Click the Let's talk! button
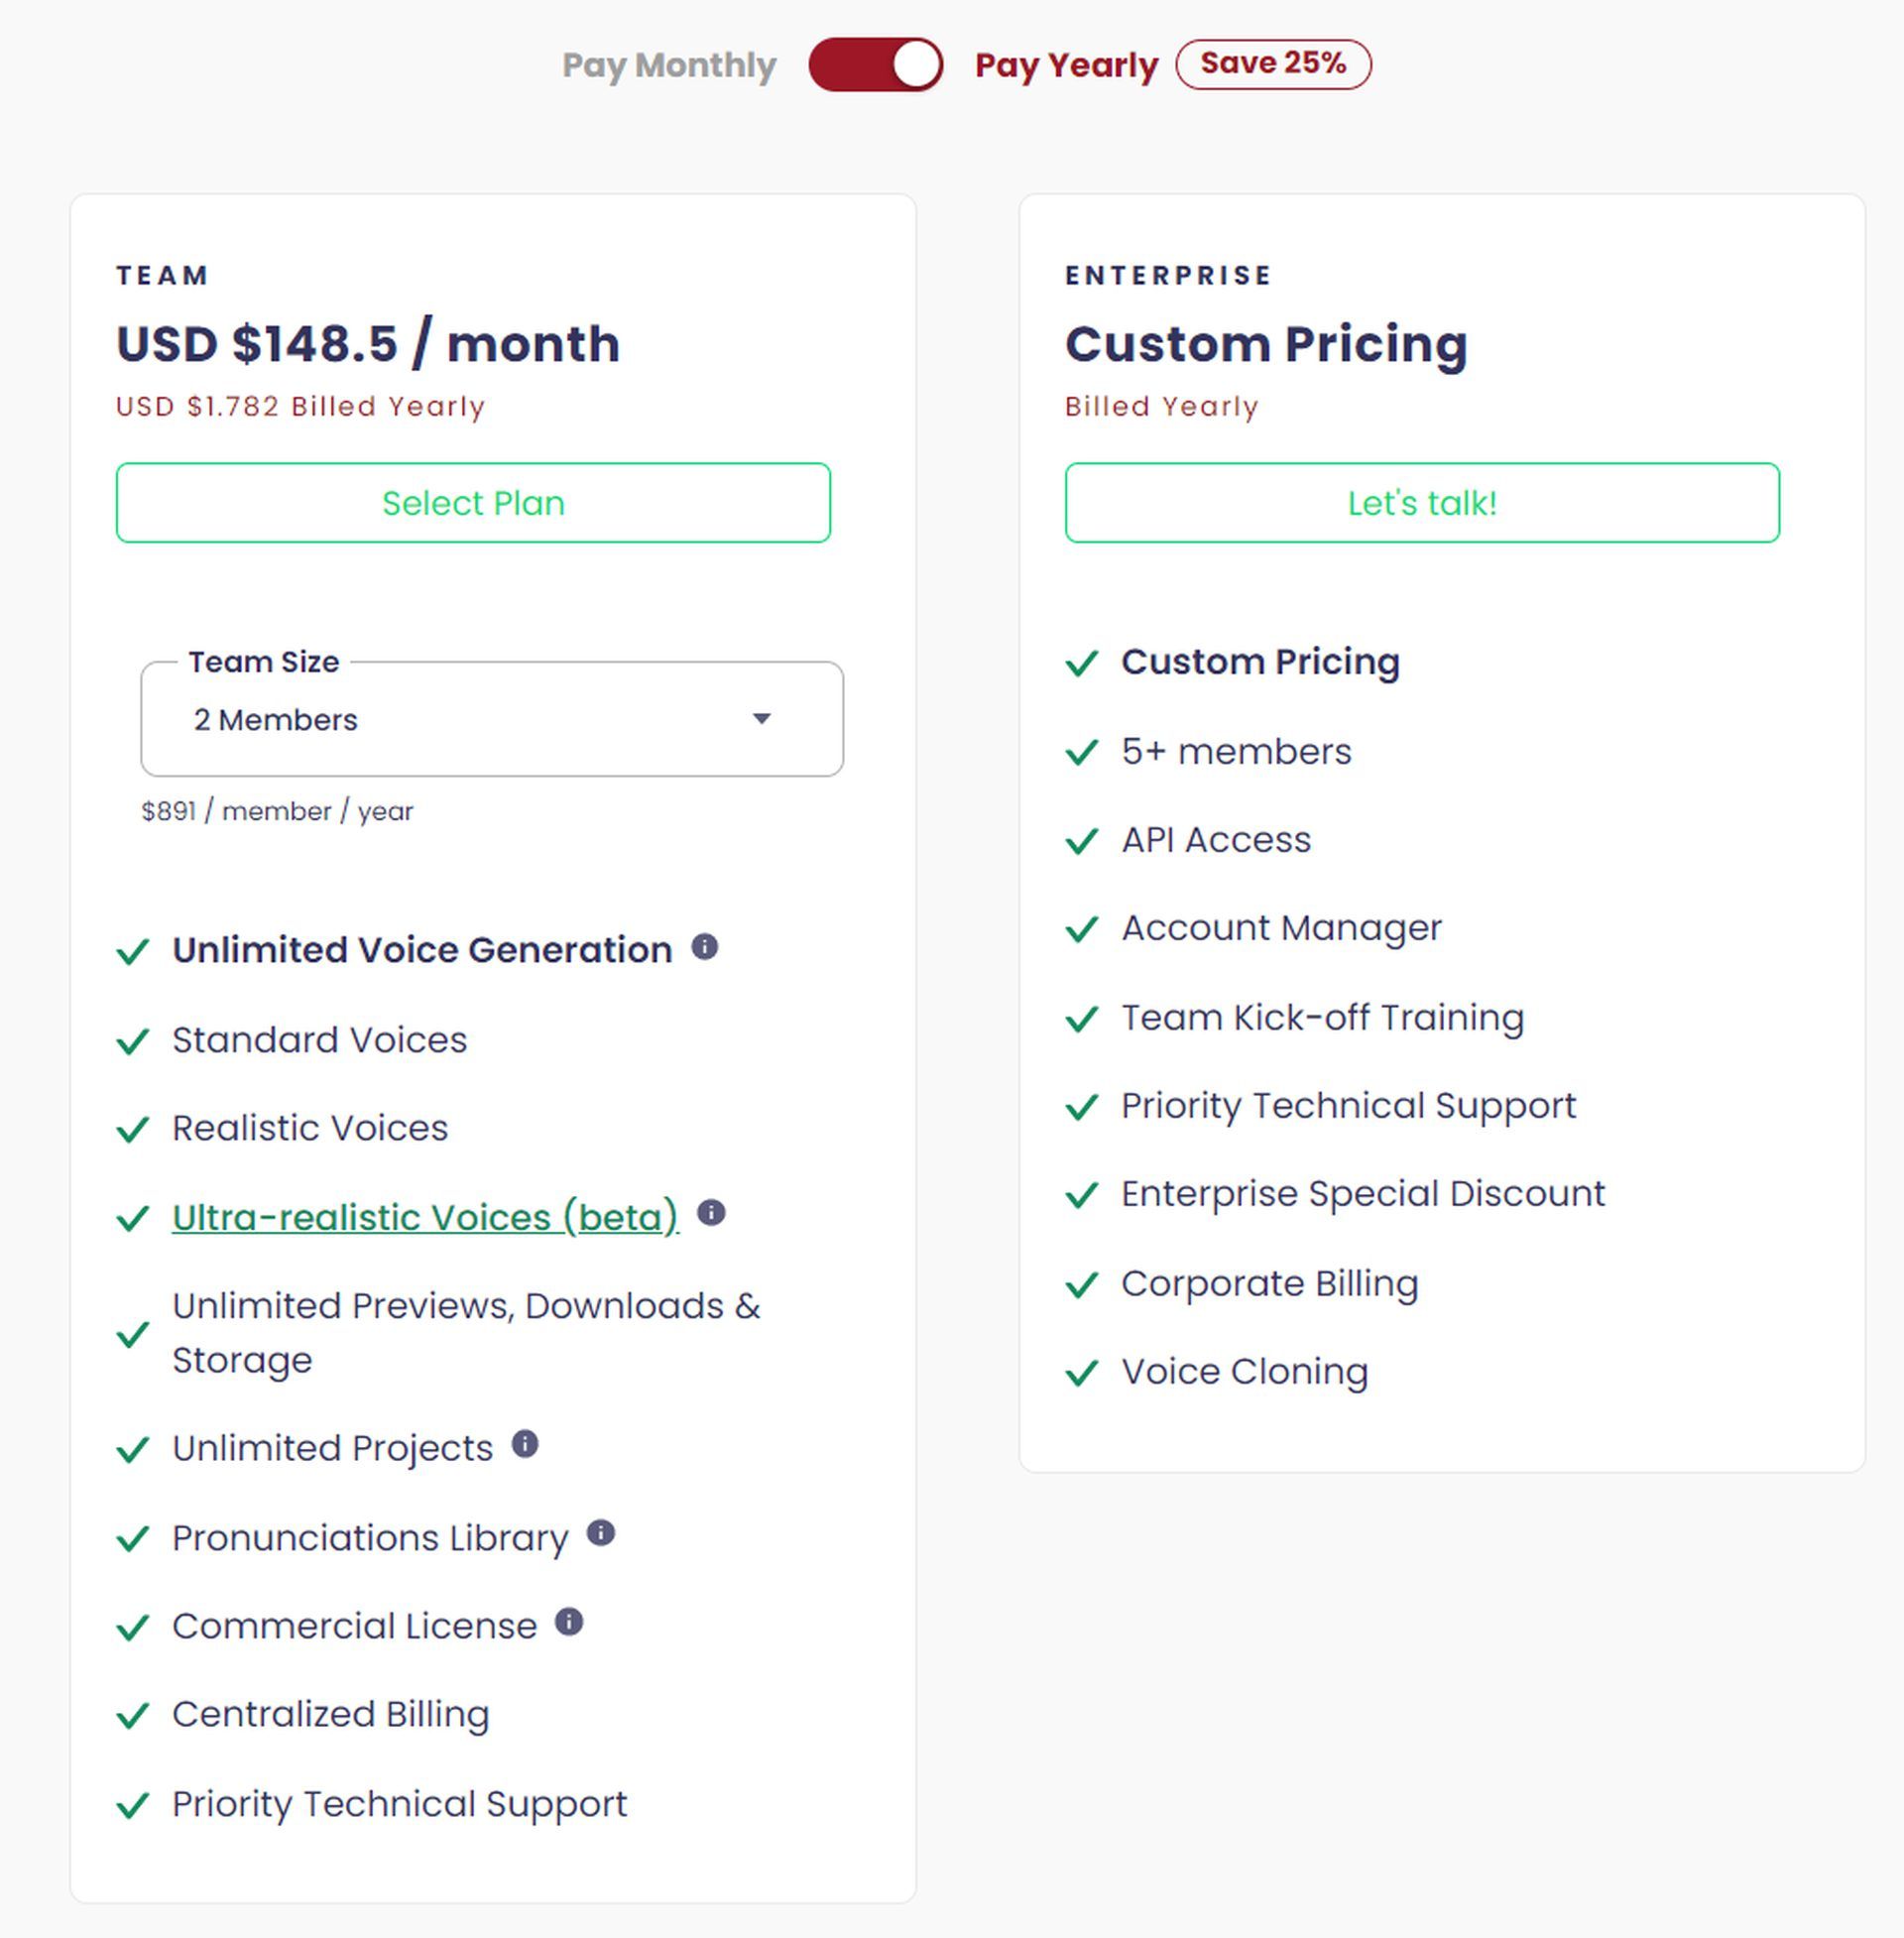 1422,503
